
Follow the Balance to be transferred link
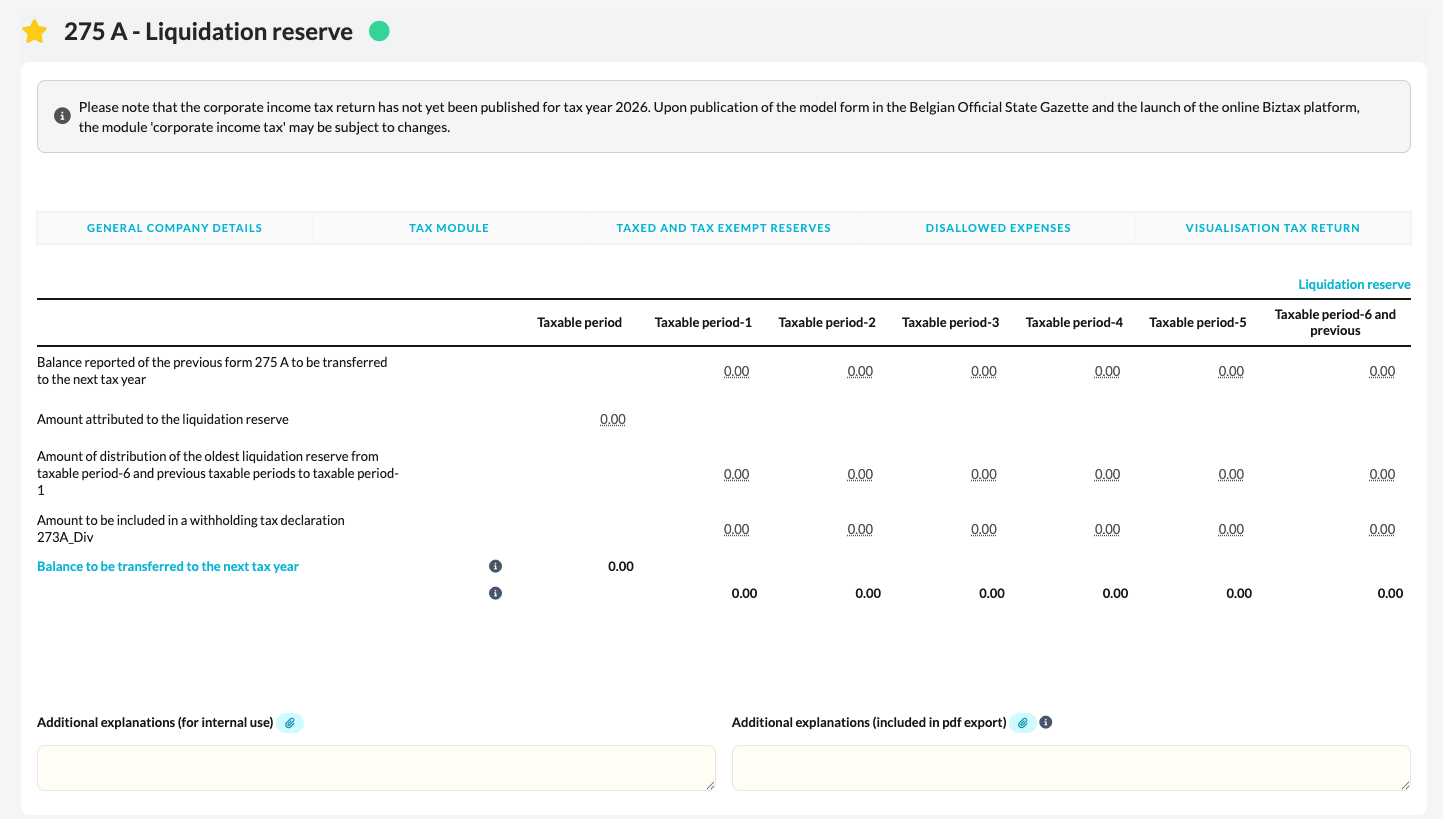click(x=168, y=566)
